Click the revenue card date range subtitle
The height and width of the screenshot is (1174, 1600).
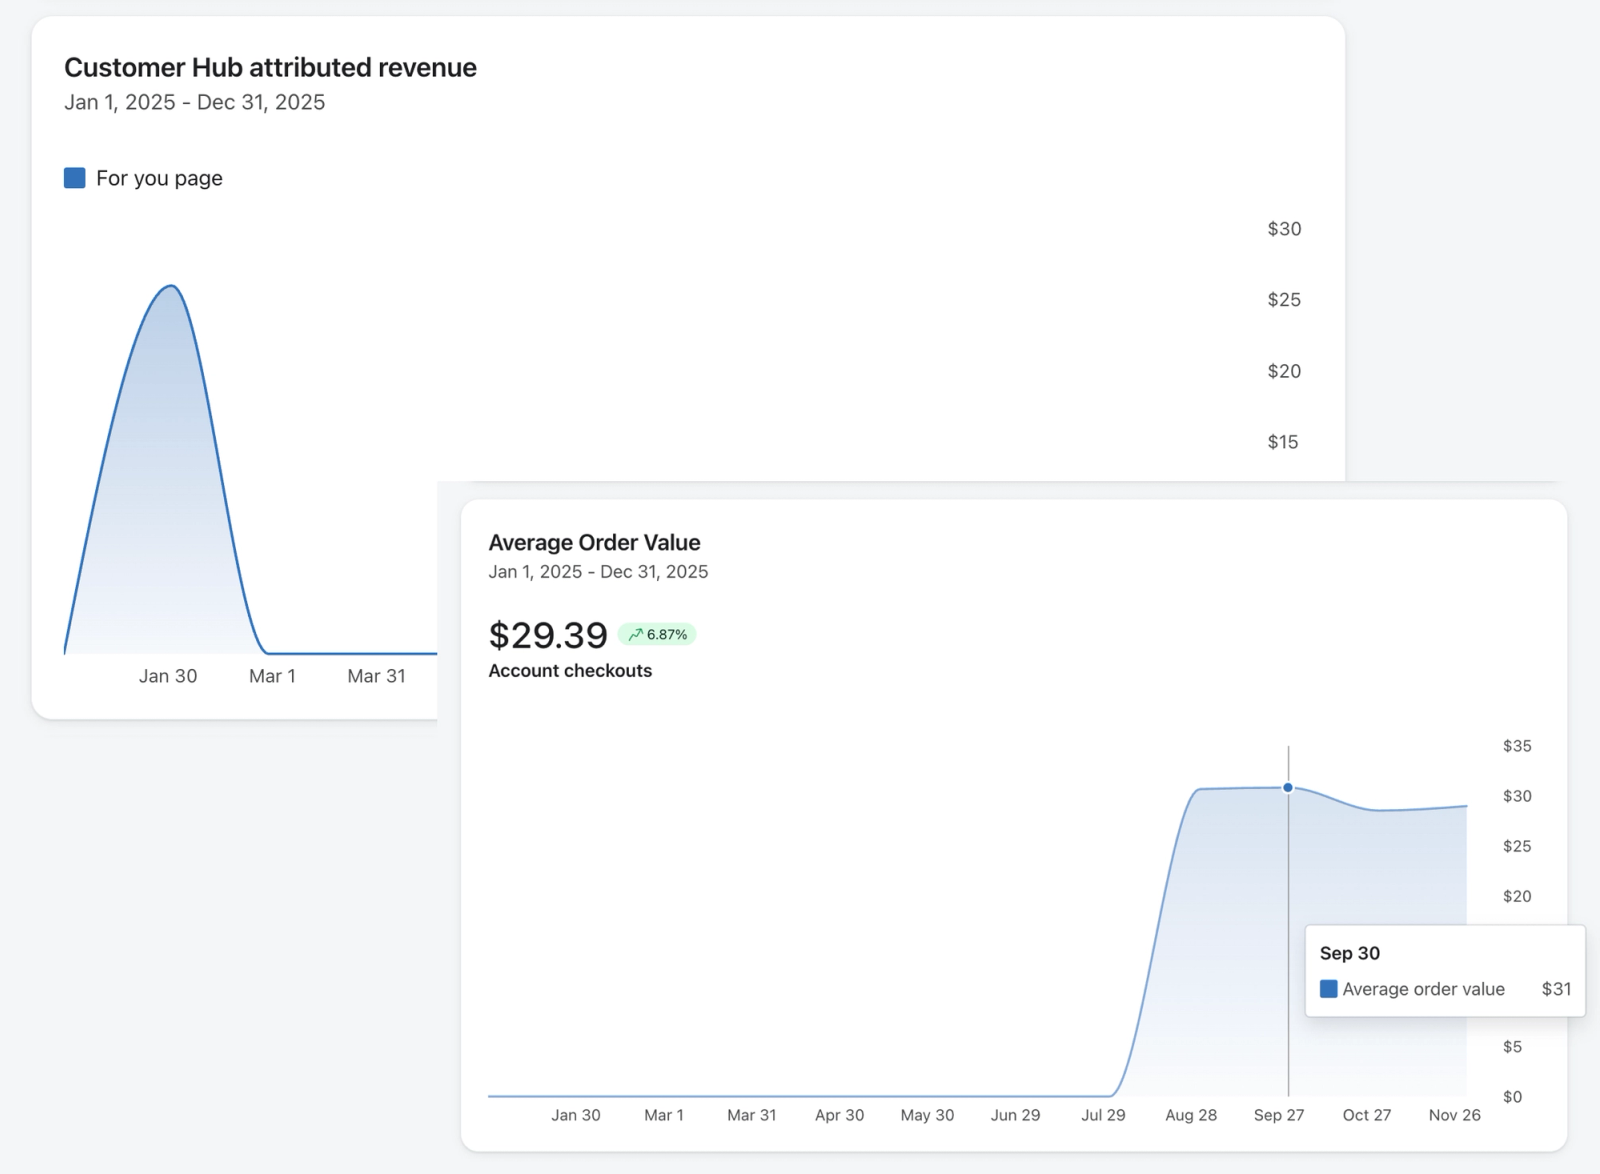195,102
